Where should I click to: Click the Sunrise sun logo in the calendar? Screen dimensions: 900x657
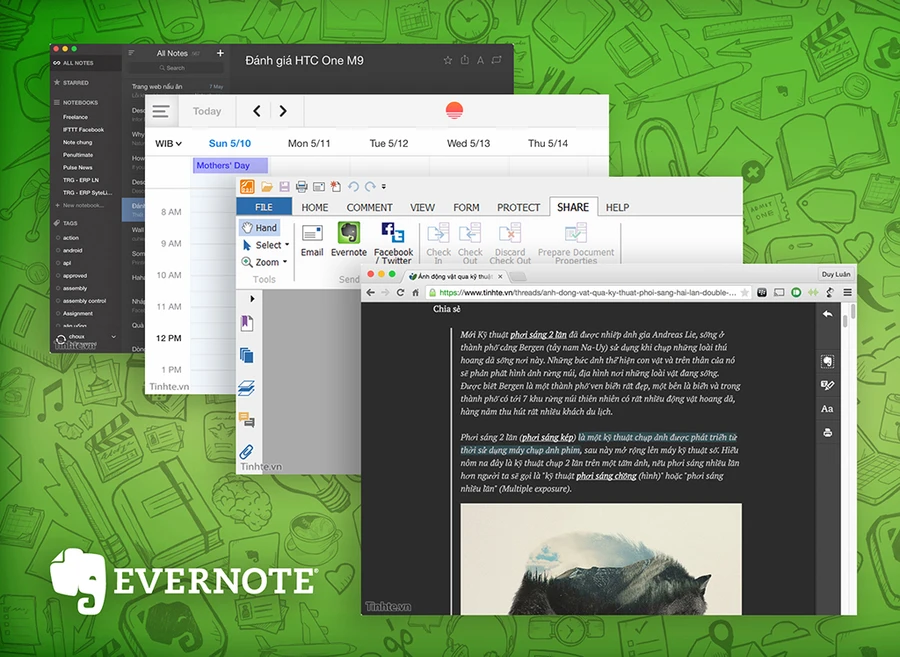pyautogui.click(x=454, y=110)
